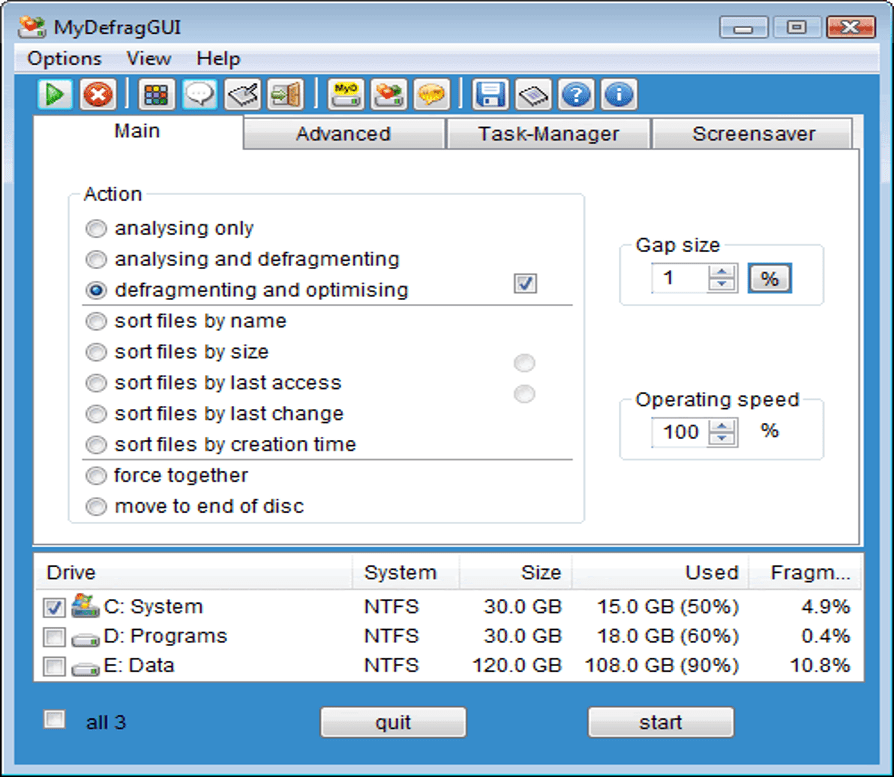Choose 'sort files by name' action
Screen dimensions: 894x777
click(x=96, y=321)
